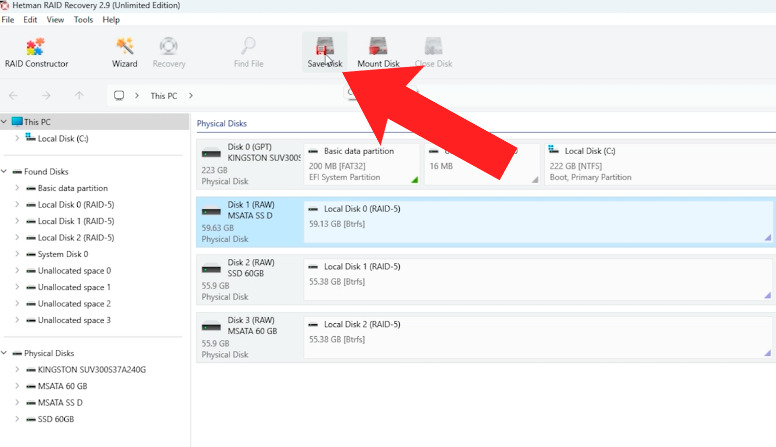This screenshot has width=776, height=447.
Task: Select Local Disk 2 (RAID-5) 55.38 GB partition
Action: 538,337
